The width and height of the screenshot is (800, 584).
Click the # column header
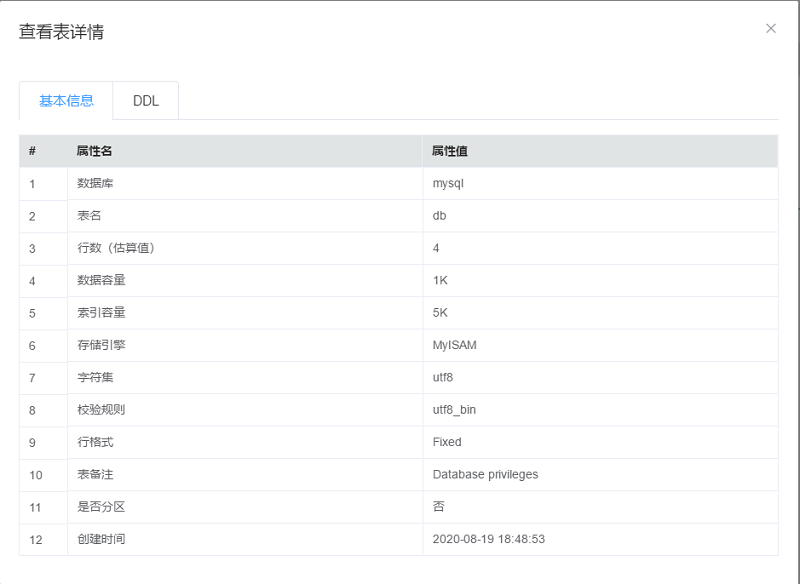click(x=43, y=151)
